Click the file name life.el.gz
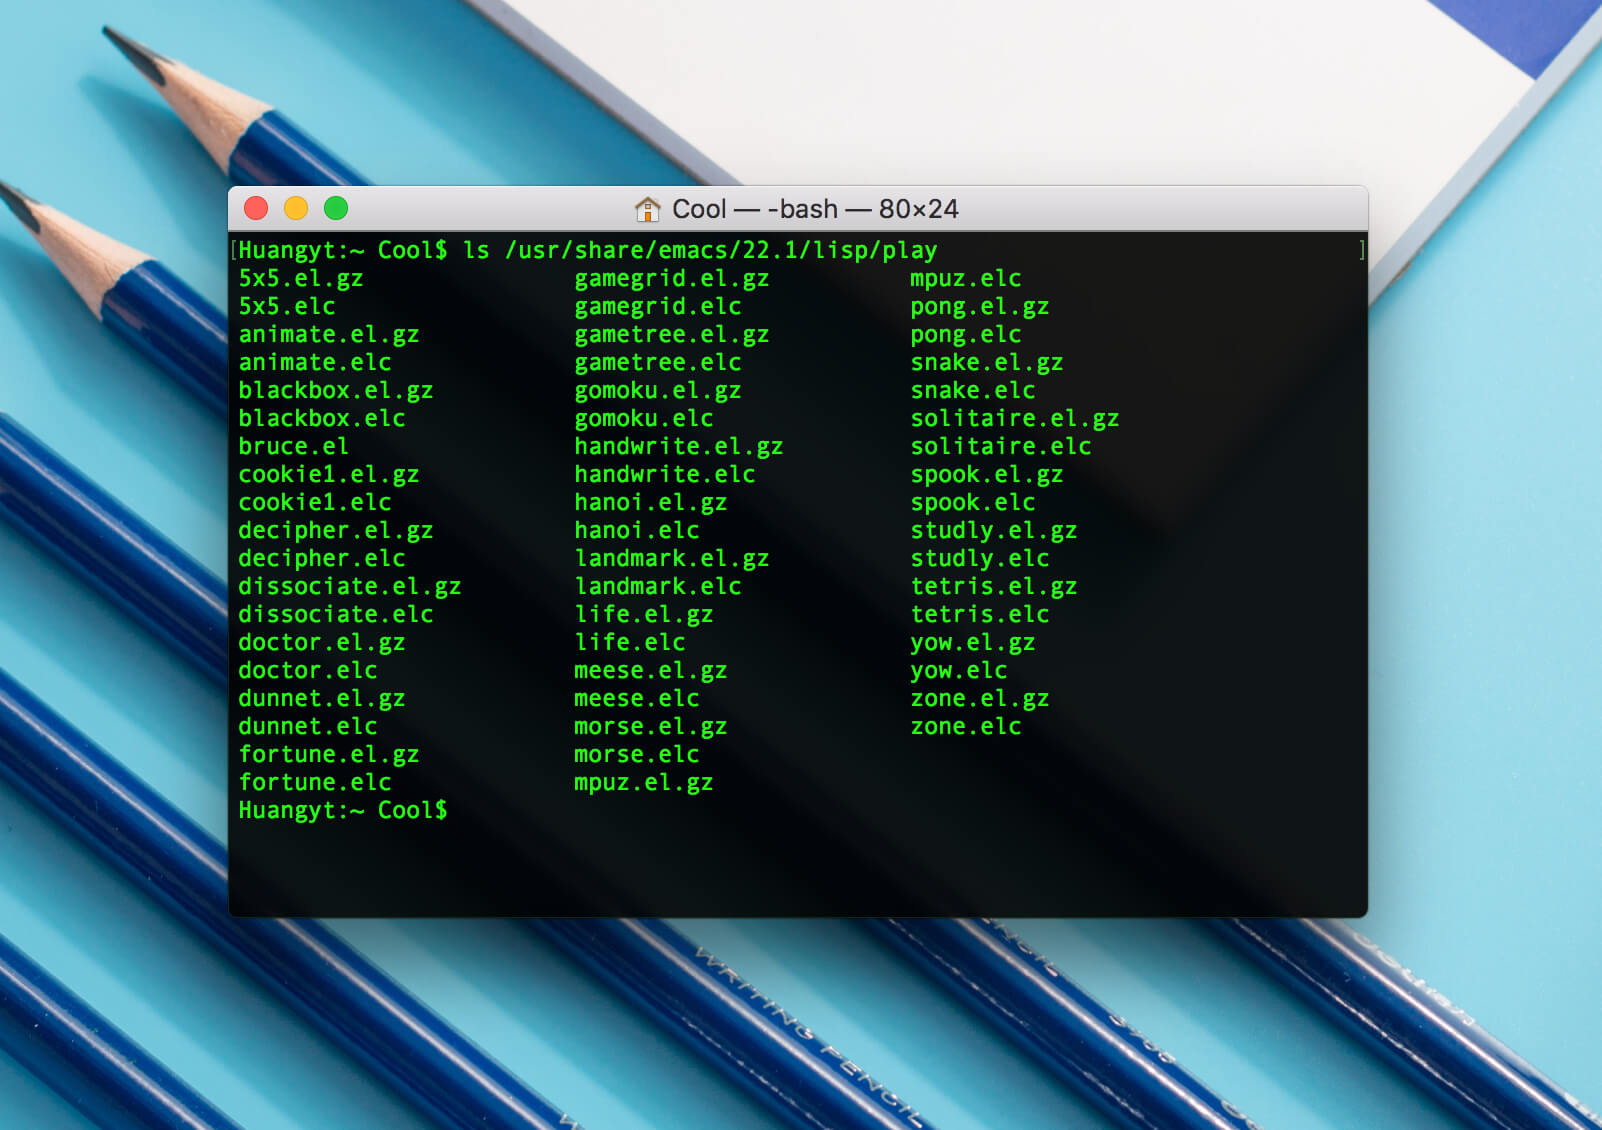Viewport: 1602px width, 1130px height. (644, 614)
